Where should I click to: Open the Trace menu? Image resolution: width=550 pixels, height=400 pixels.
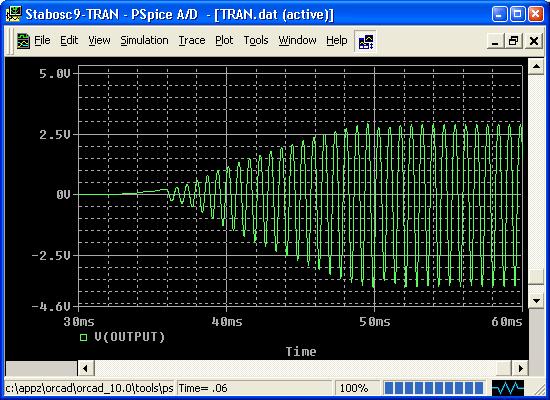pos(192,41)
